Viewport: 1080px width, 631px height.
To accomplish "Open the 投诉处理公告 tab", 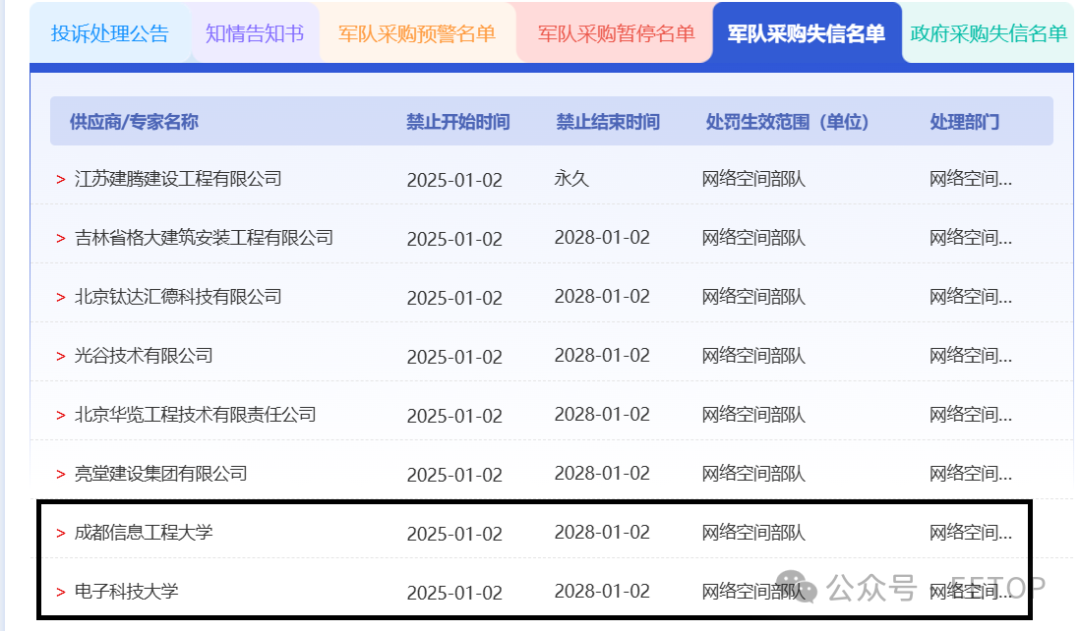I will 110,33.
